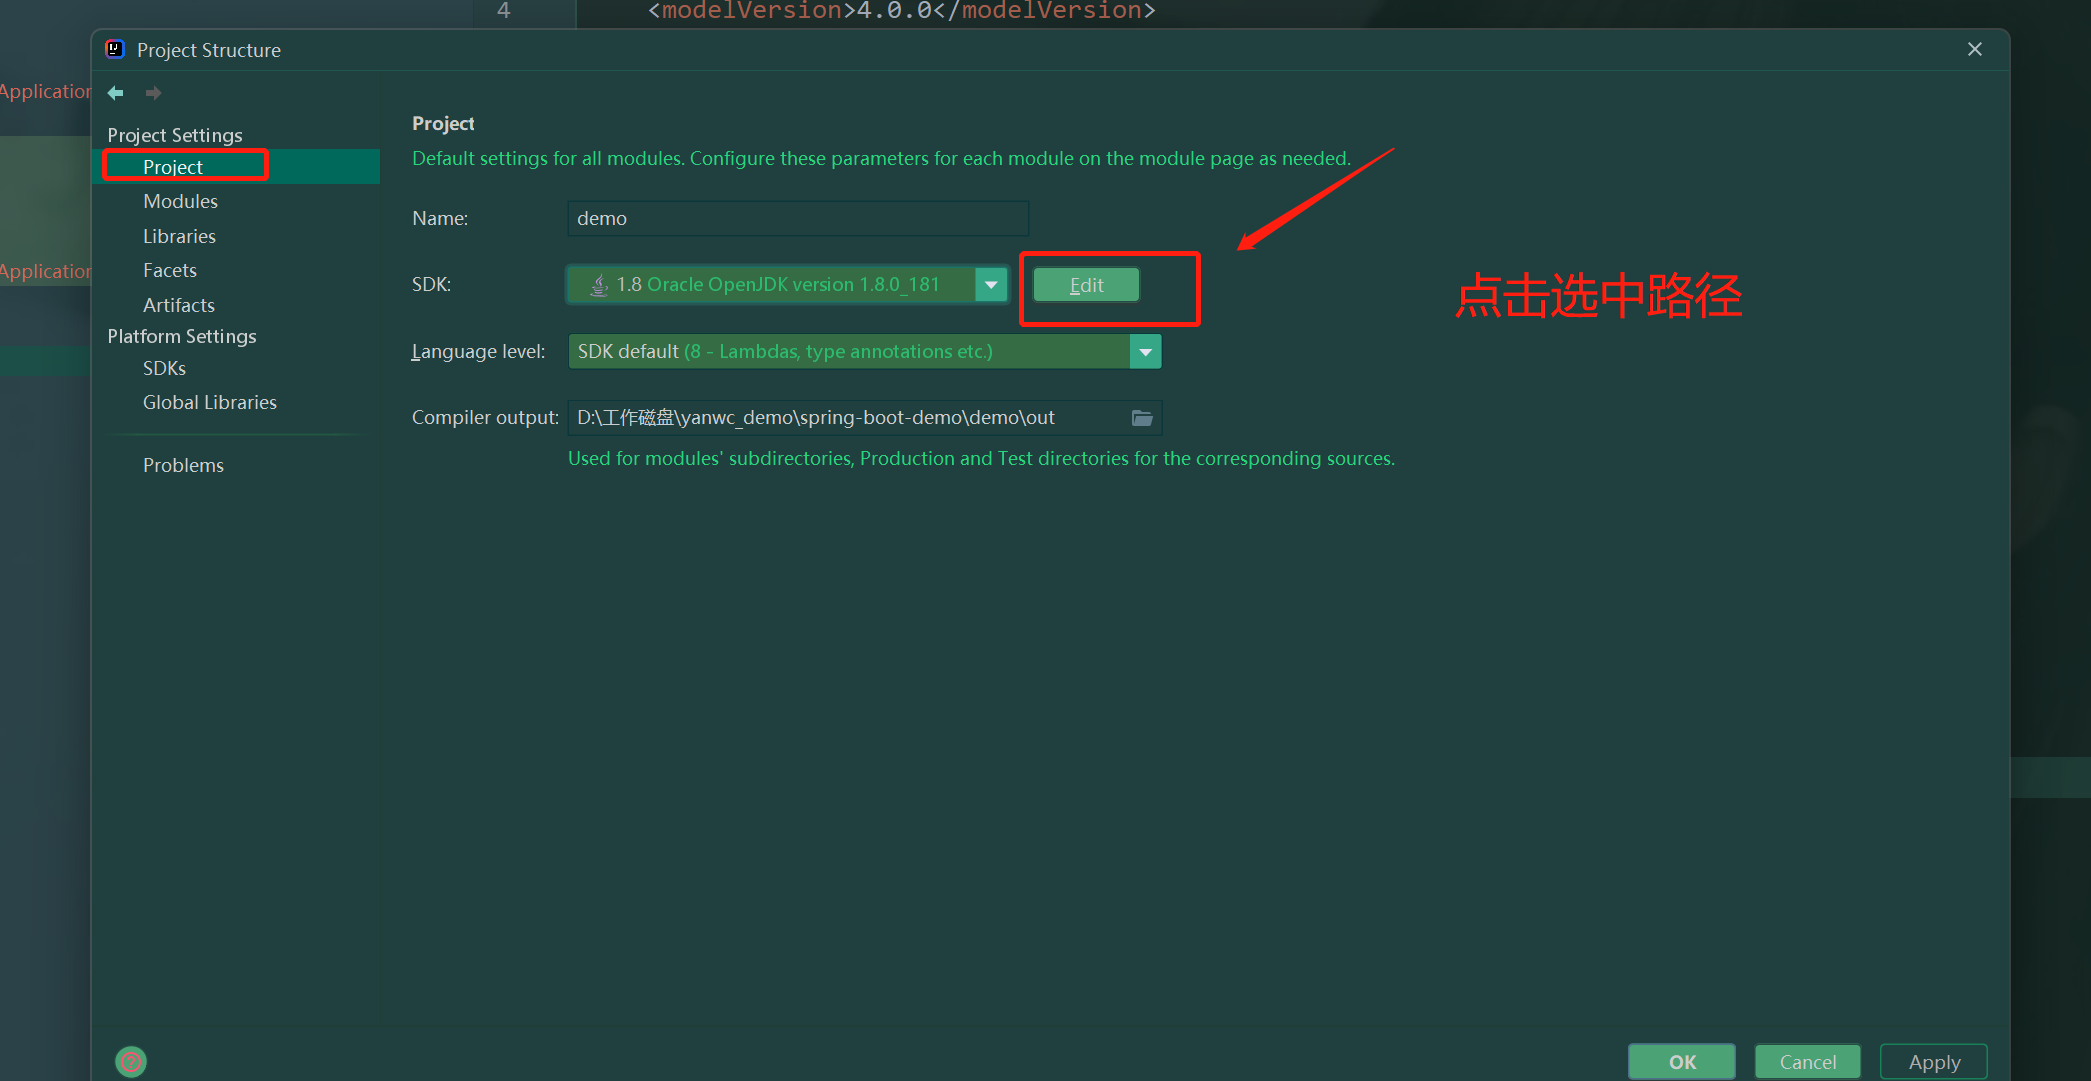The image size is (2091, 1081).
Task: Open the Artifacts settings
Action: [178, 305]
